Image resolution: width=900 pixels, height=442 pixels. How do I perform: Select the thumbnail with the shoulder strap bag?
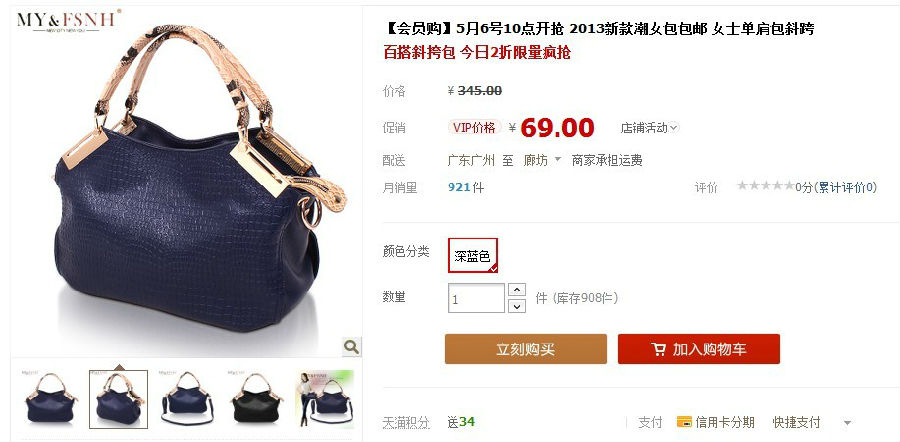tap(187, 400)
